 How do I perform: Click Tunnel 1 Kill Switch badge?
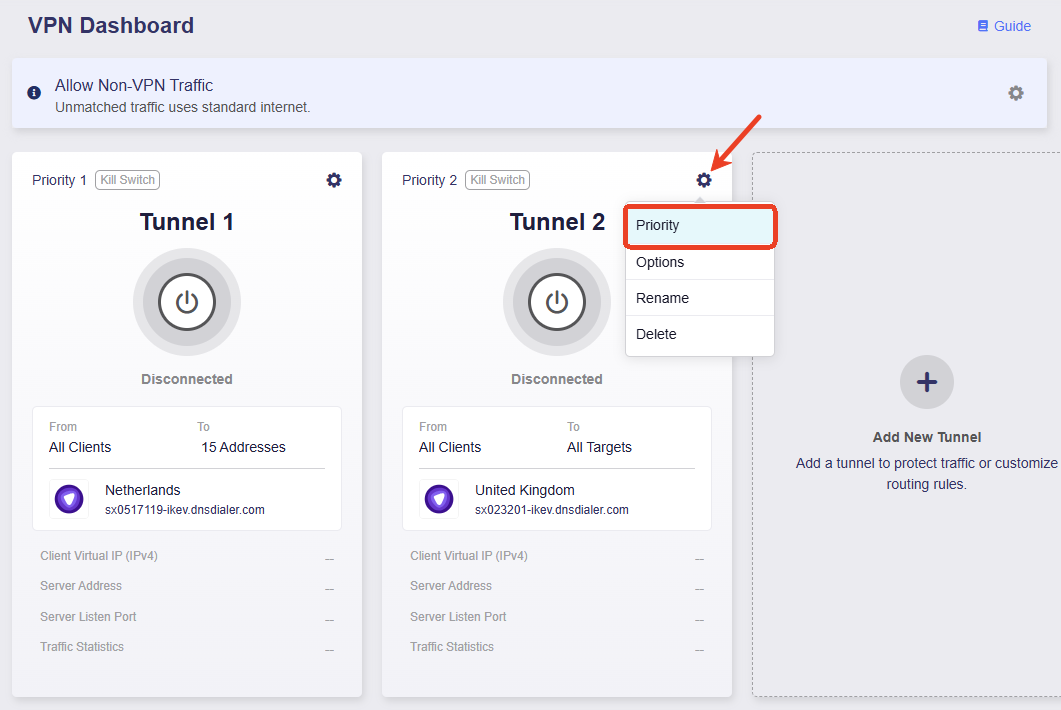(127, 180)
